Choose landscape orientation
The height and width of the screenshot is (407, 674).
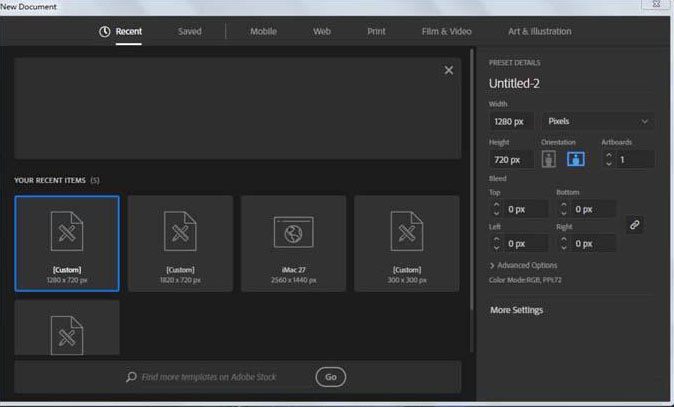[x=576, y=159]
